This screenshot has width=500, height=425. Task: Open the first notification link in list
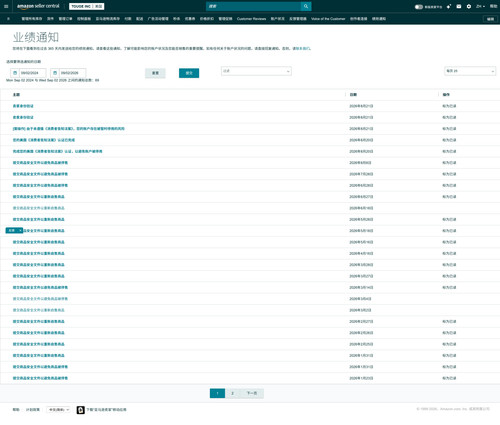point(23,106)
